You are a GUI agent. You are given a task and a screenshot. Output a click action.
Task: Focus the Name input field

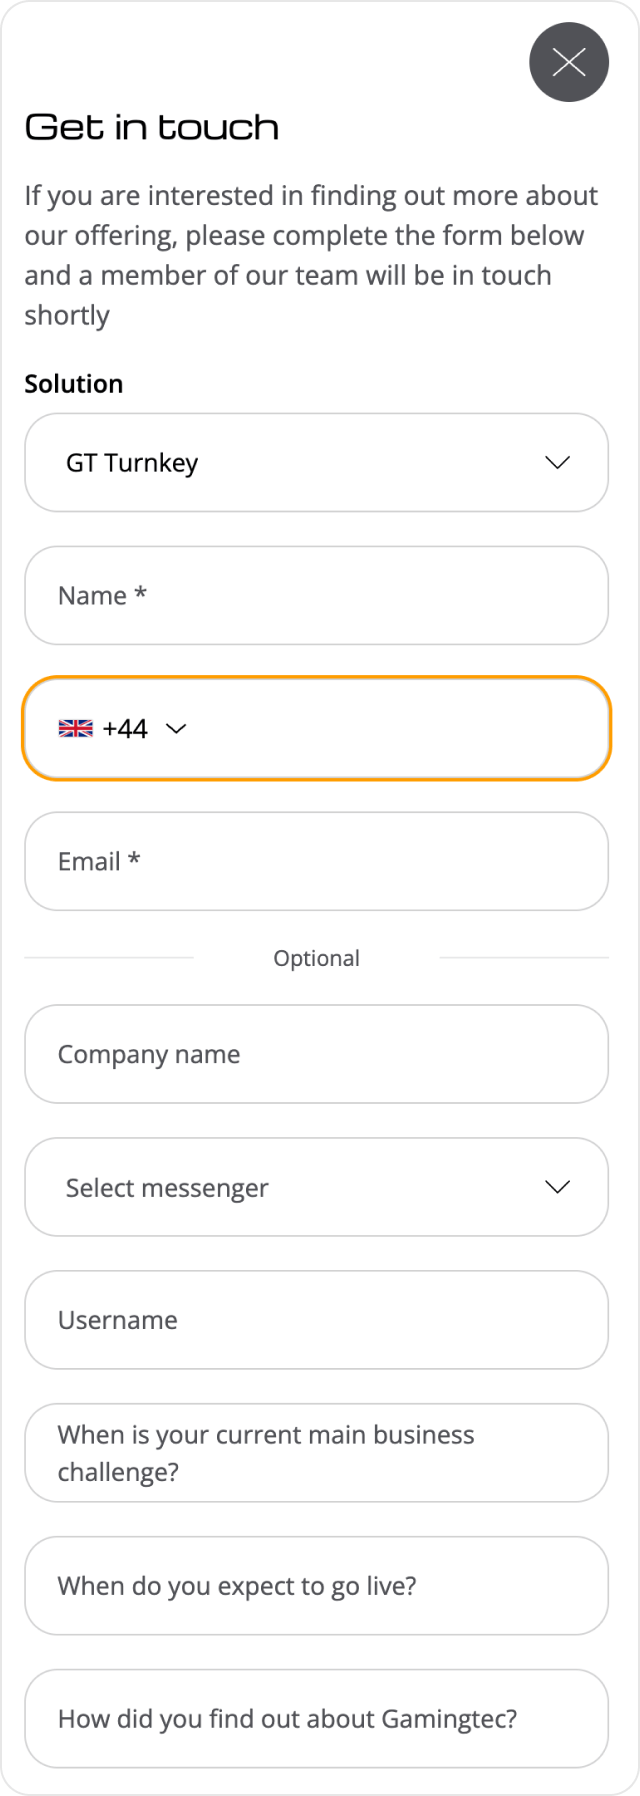(x=316, y=596)
